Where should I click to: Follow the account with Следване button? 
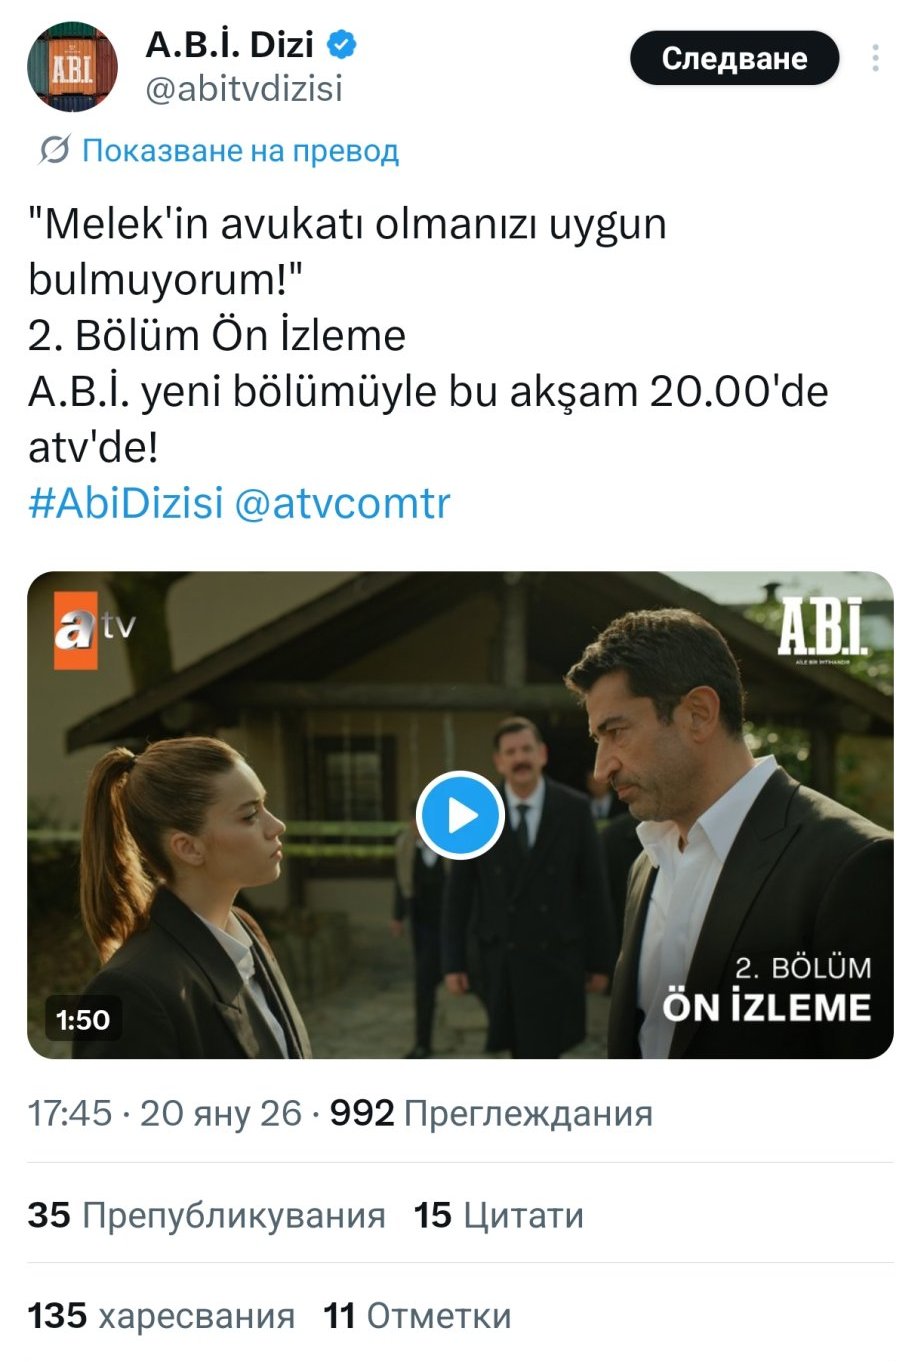[734, 58]
